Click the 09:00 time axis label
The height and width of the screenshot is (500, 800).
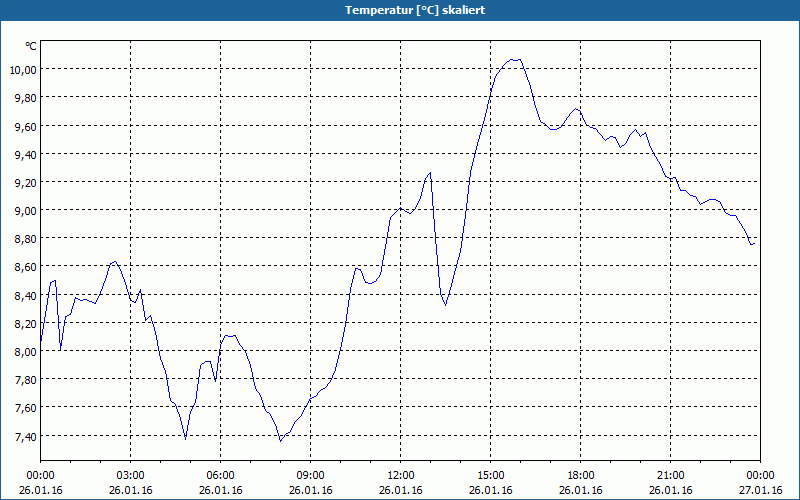[x=311, y=475]
